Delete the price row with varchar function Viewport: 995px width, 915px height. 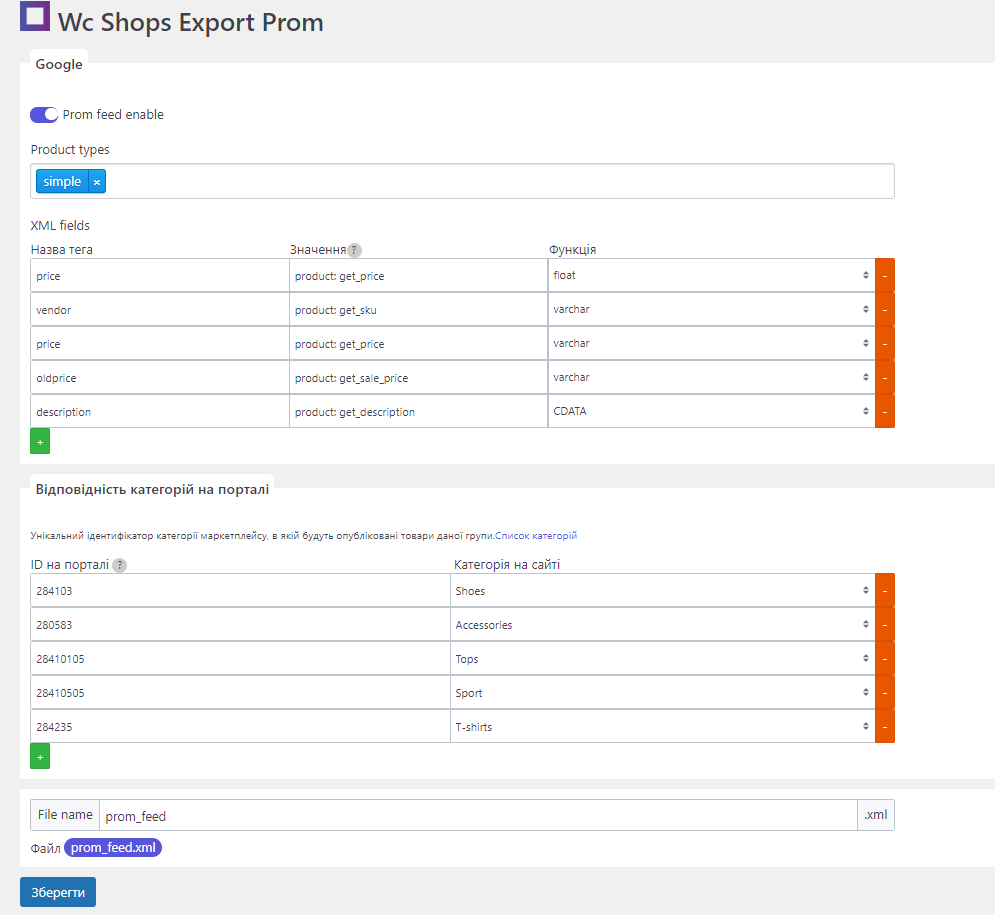coord(885,343)
